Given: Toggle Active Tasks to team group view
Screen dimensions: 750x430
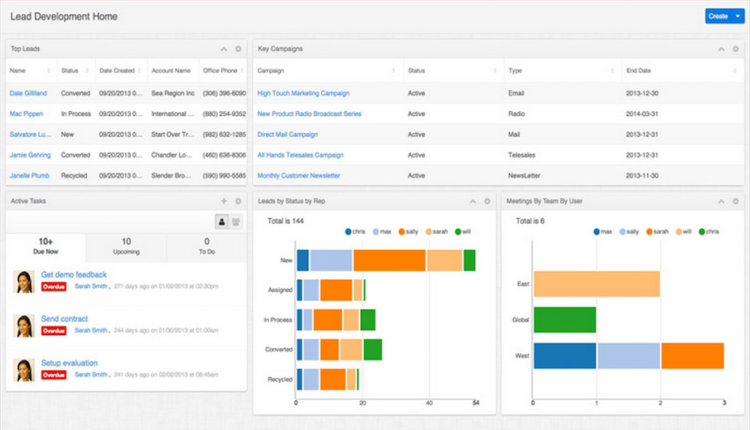Looking at the screenshot, I should pos(237,221).
